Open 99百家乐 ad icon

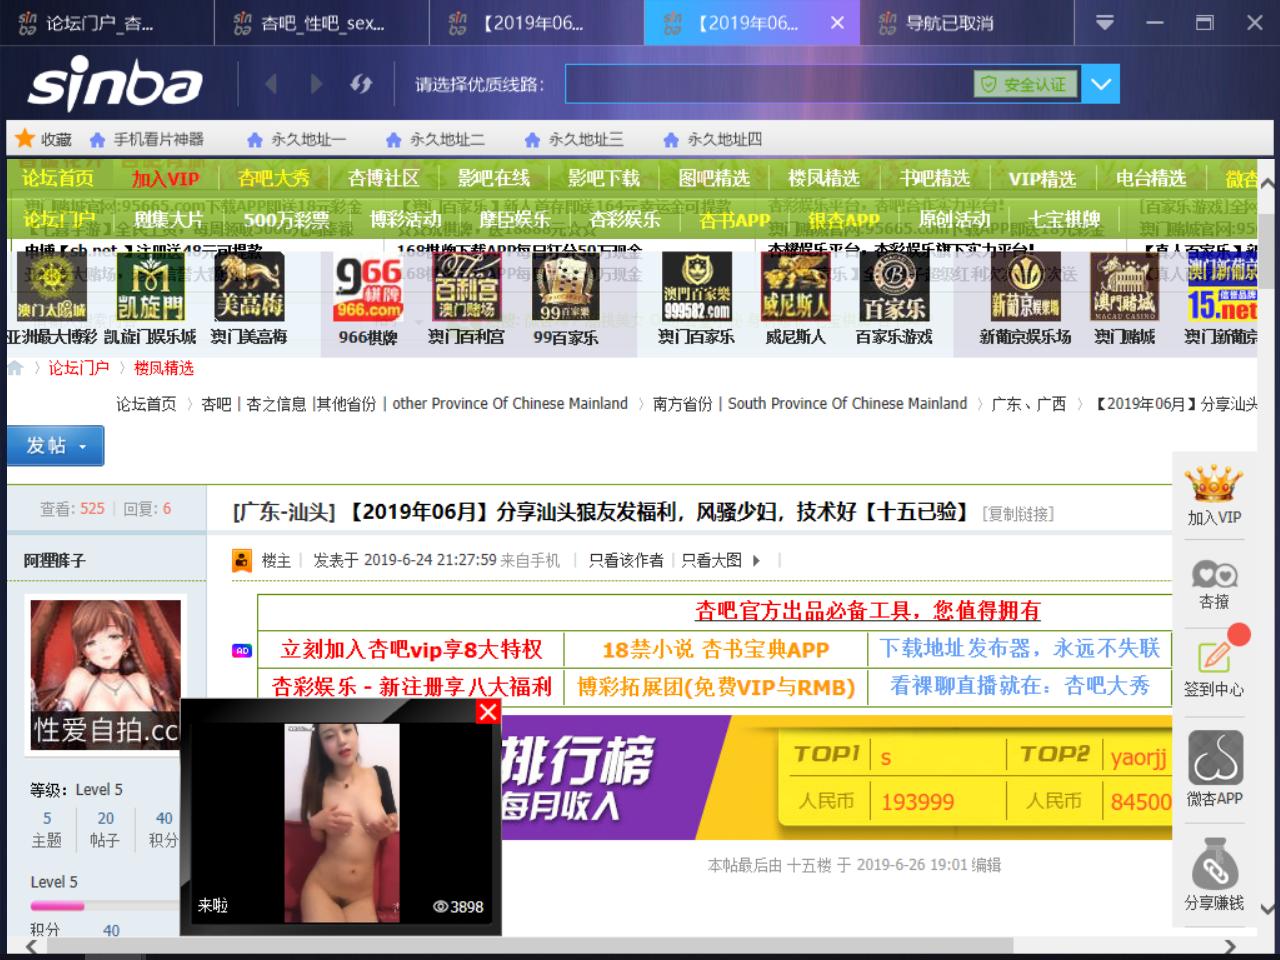(565, 287)
